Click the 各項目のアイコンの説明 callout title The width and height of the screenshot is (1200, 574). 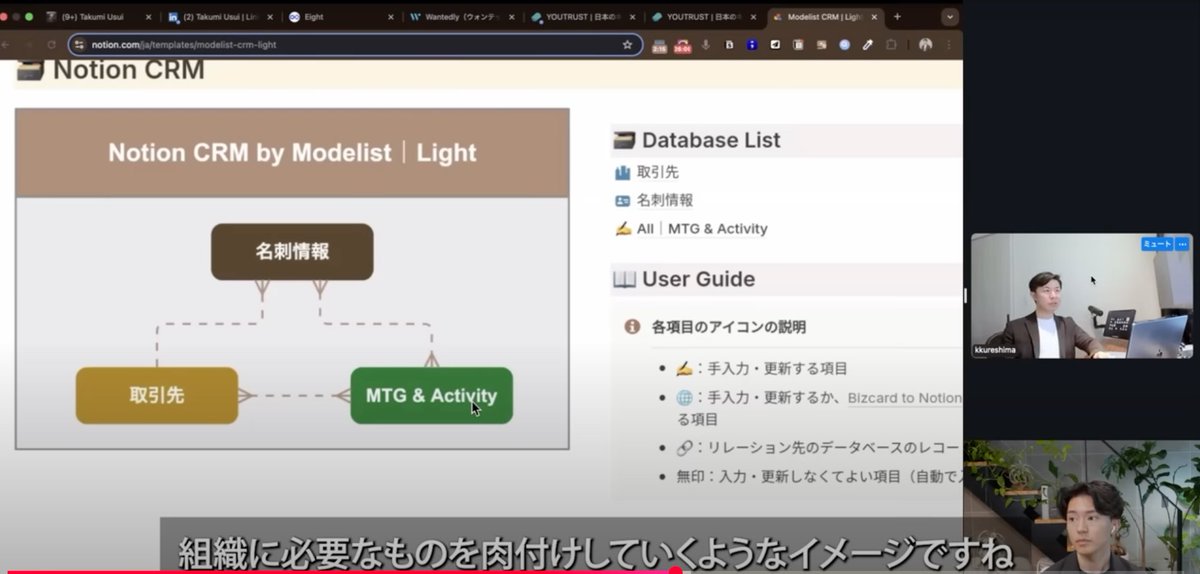point(728,327)
